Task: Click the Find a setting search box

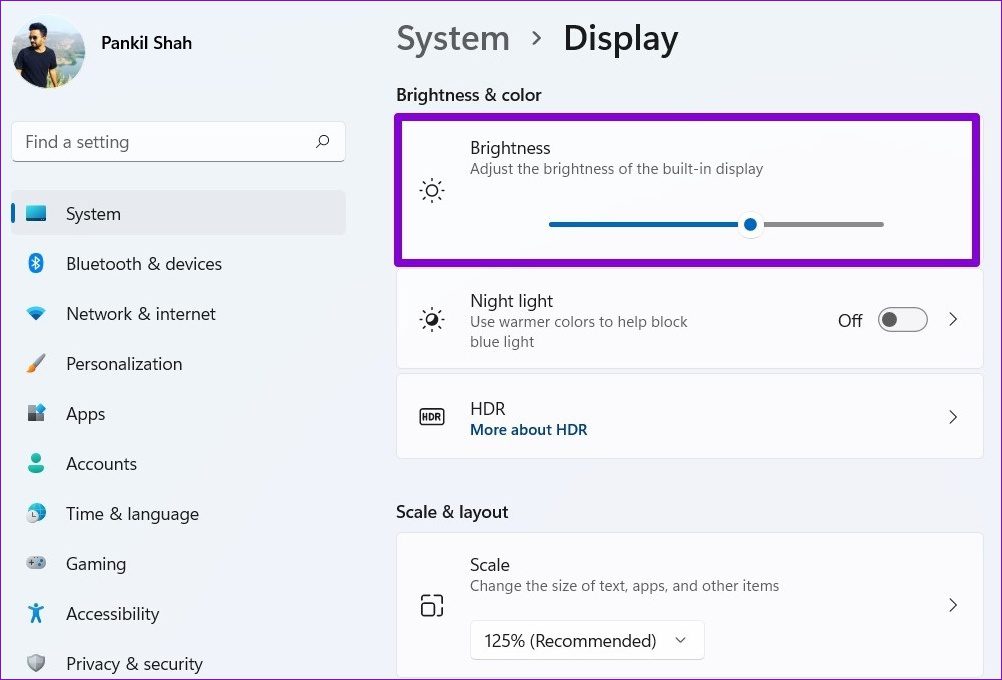Action: [165, 142]
